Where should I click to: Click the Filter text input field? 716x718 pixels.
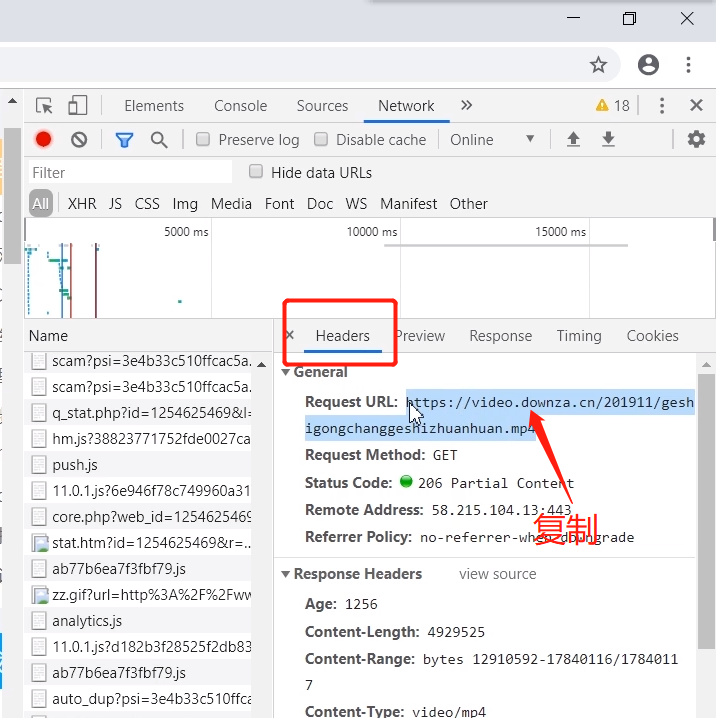click(x=130, y=172)
